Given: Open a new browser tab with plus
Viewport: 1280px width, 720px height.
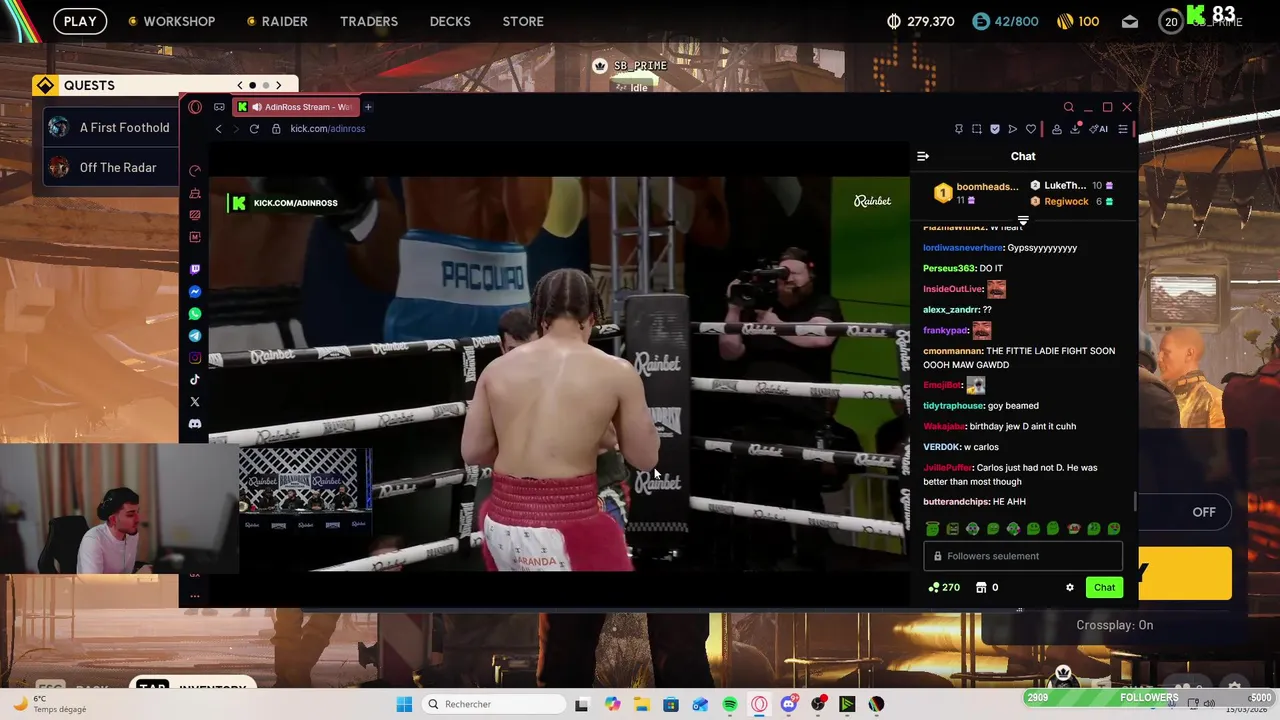Looking at the screenshot, I should 368,107.
